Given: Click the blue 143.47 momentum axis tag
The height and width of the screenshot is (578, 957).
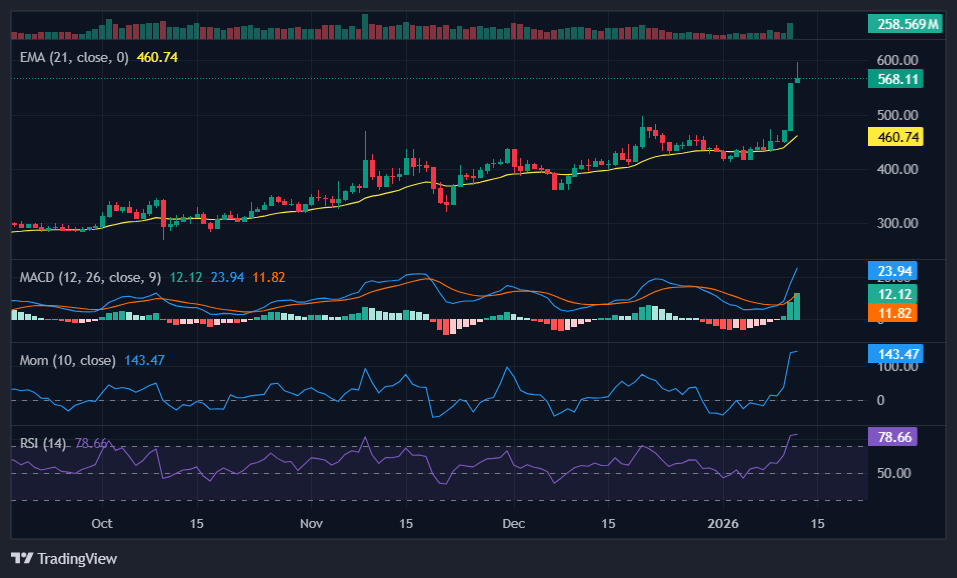Looking at the screenshot, I should click(895, 354).
